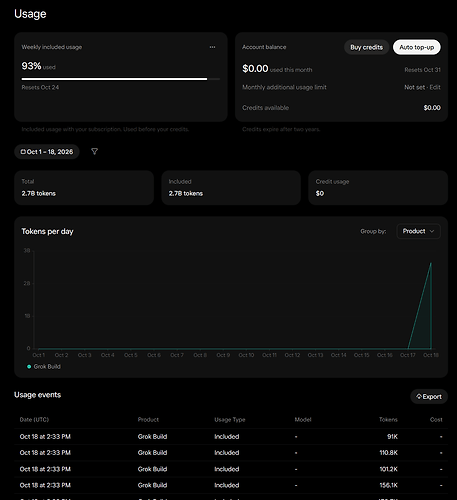457x500 pixels.
Task: Export the usage events
Action: (429, 397)
